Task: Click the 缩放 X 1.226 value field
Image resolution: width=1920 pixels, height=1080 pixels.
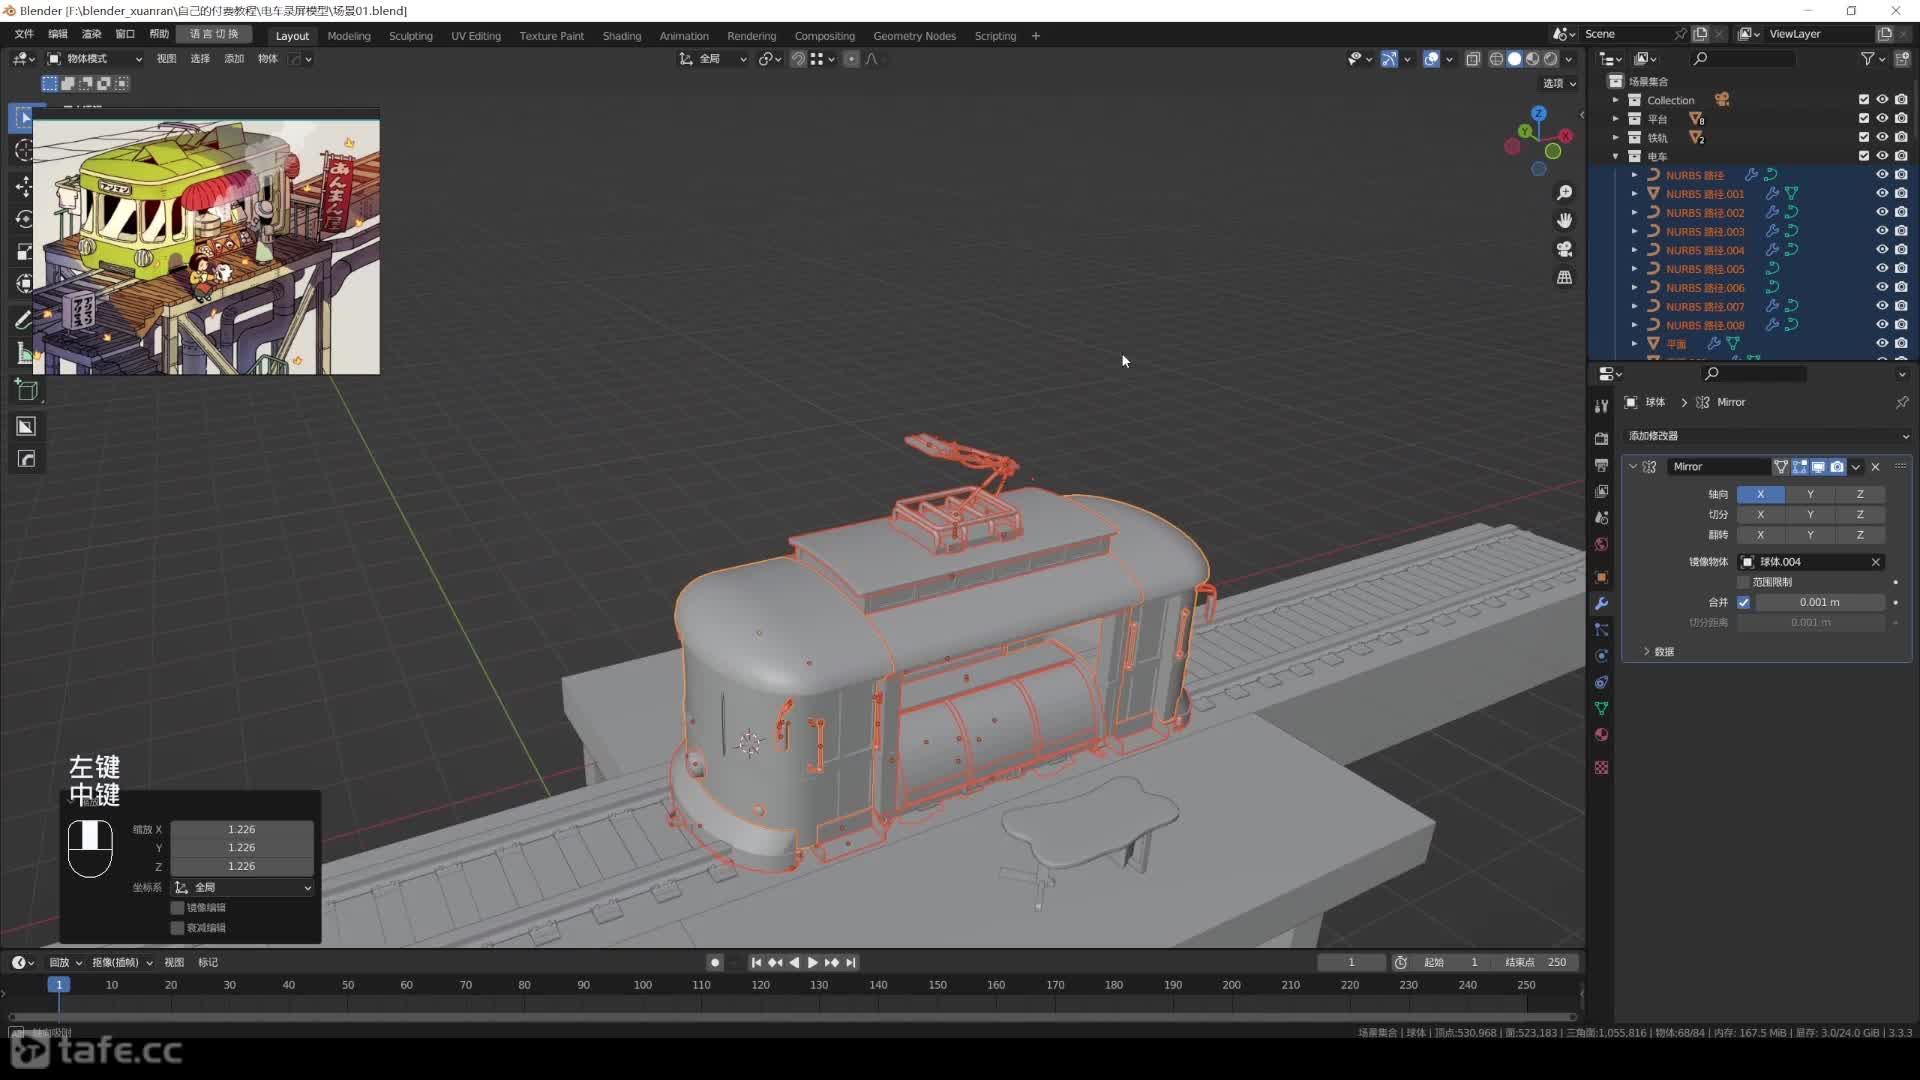Action: [x=241, y=830]
